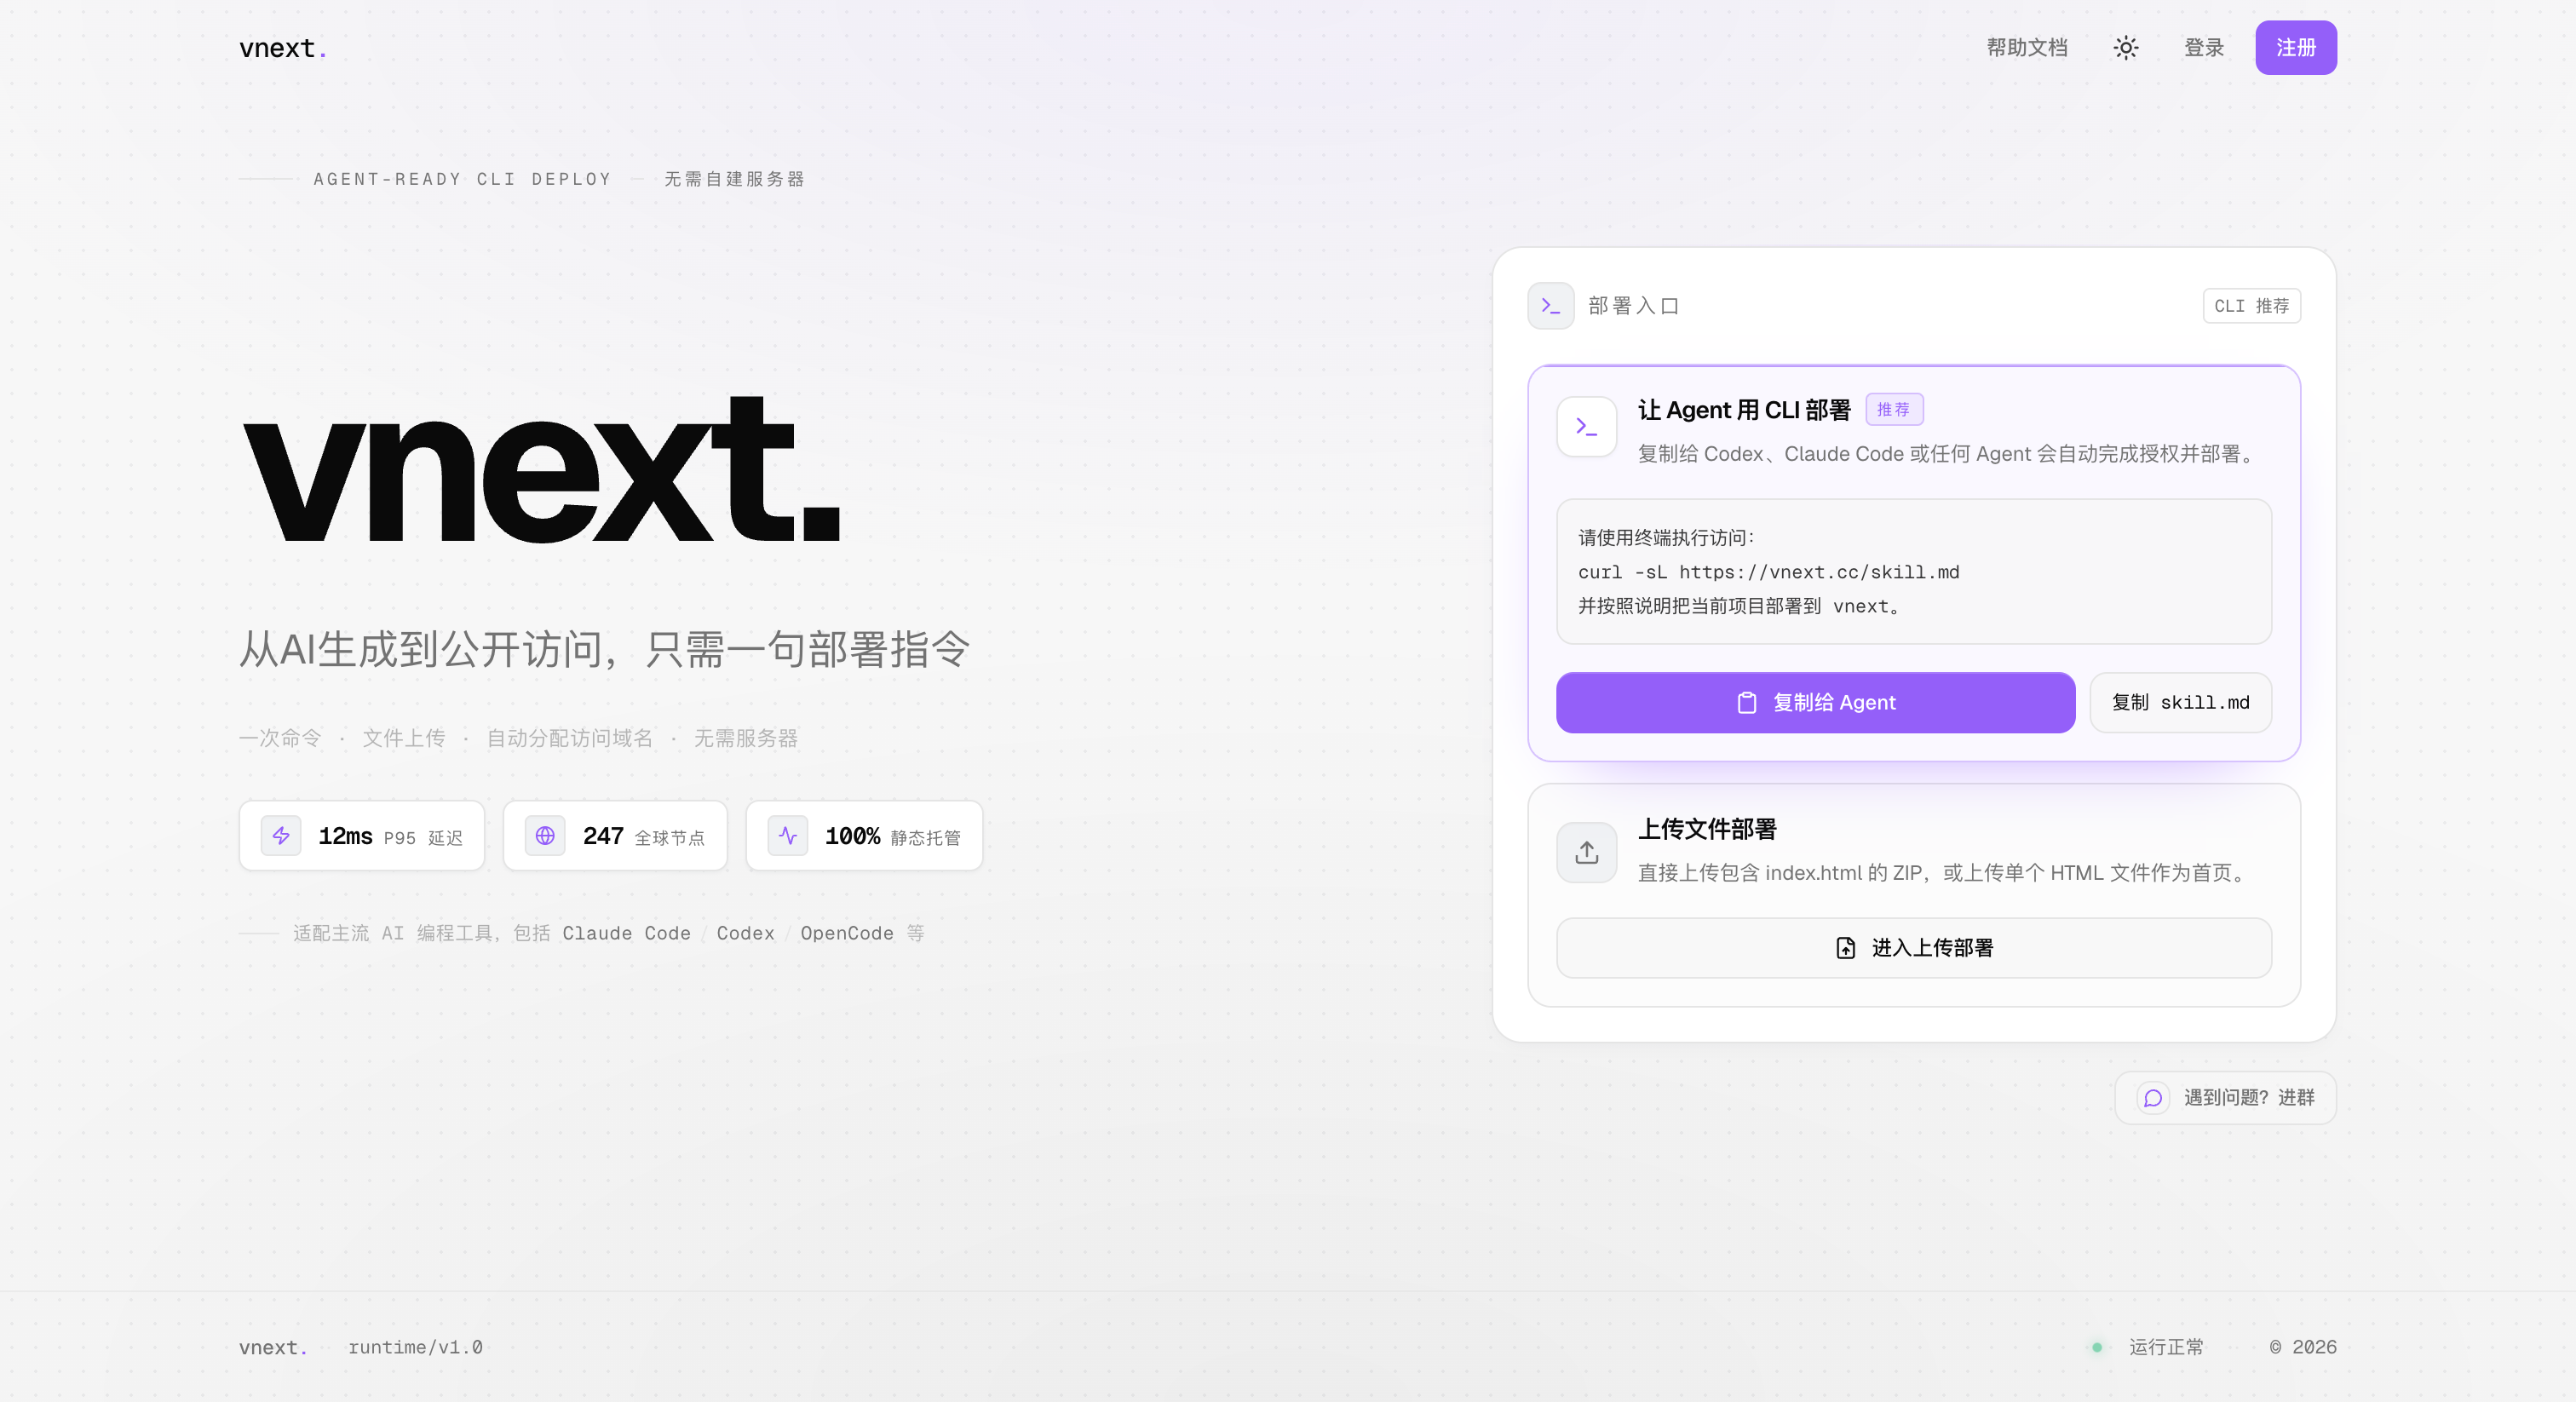This screenshot has width=2576, height=1402.
Task: Click the CLI 推荐 badge
Action: tap(2251, 306)
